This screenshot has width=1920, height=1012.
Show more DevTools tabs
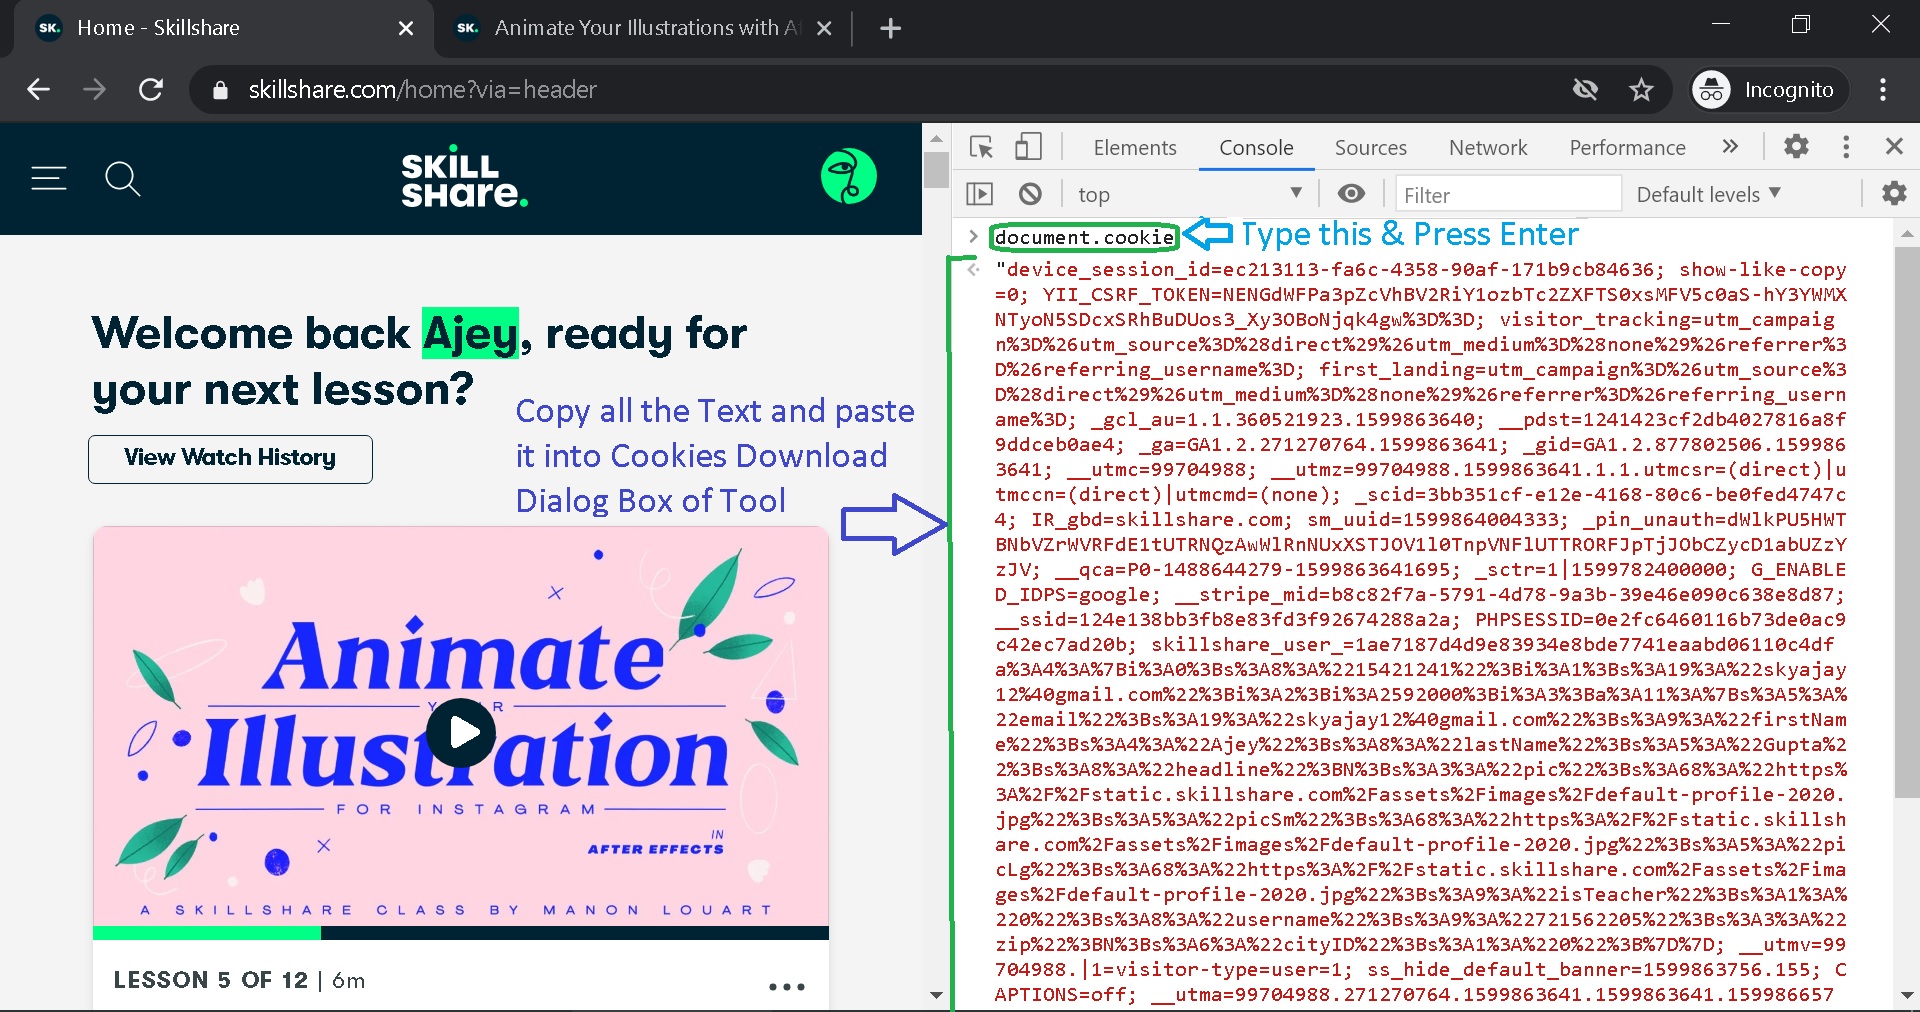point(1730,147)
